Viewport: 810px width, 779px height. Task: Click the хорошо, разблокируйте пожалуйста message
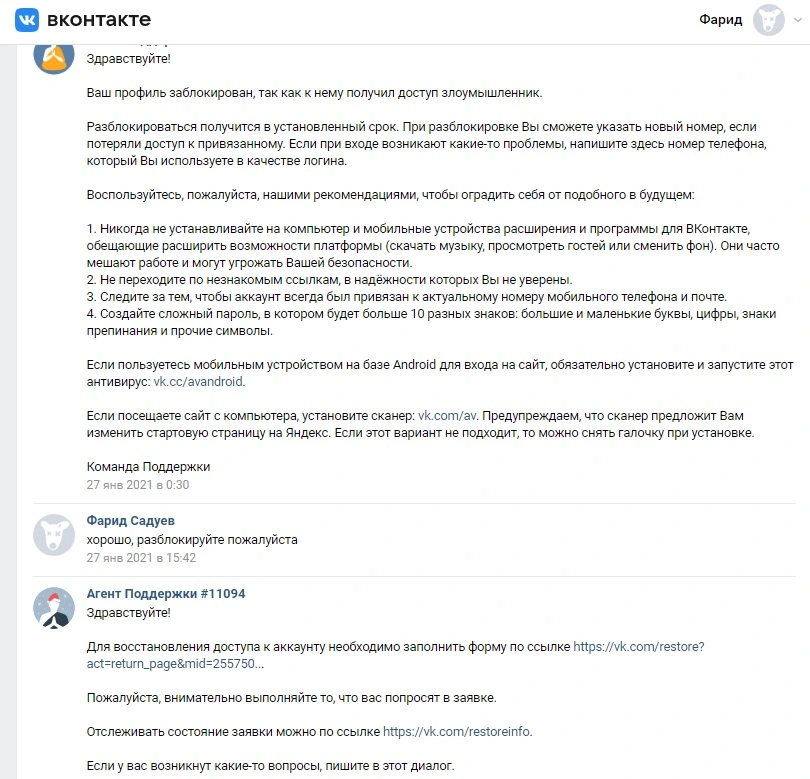(192, 540)
